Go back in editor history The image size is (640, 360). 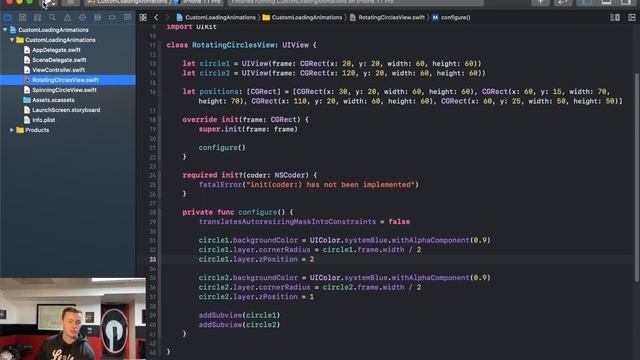156,18
